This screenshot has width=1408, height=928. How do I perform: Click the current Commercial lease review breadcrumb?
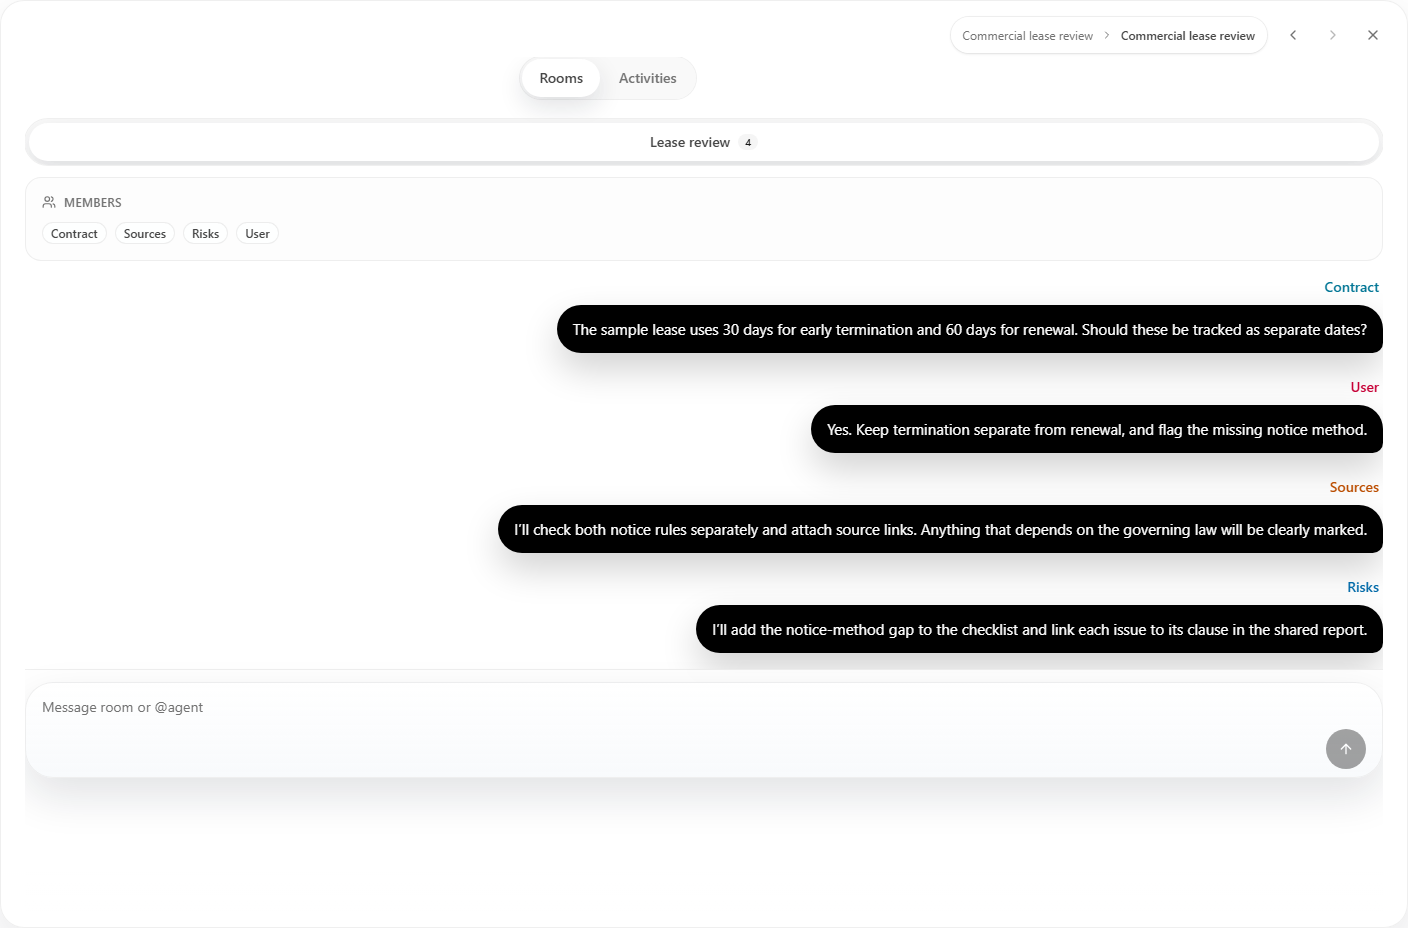tap(1188, 36)
